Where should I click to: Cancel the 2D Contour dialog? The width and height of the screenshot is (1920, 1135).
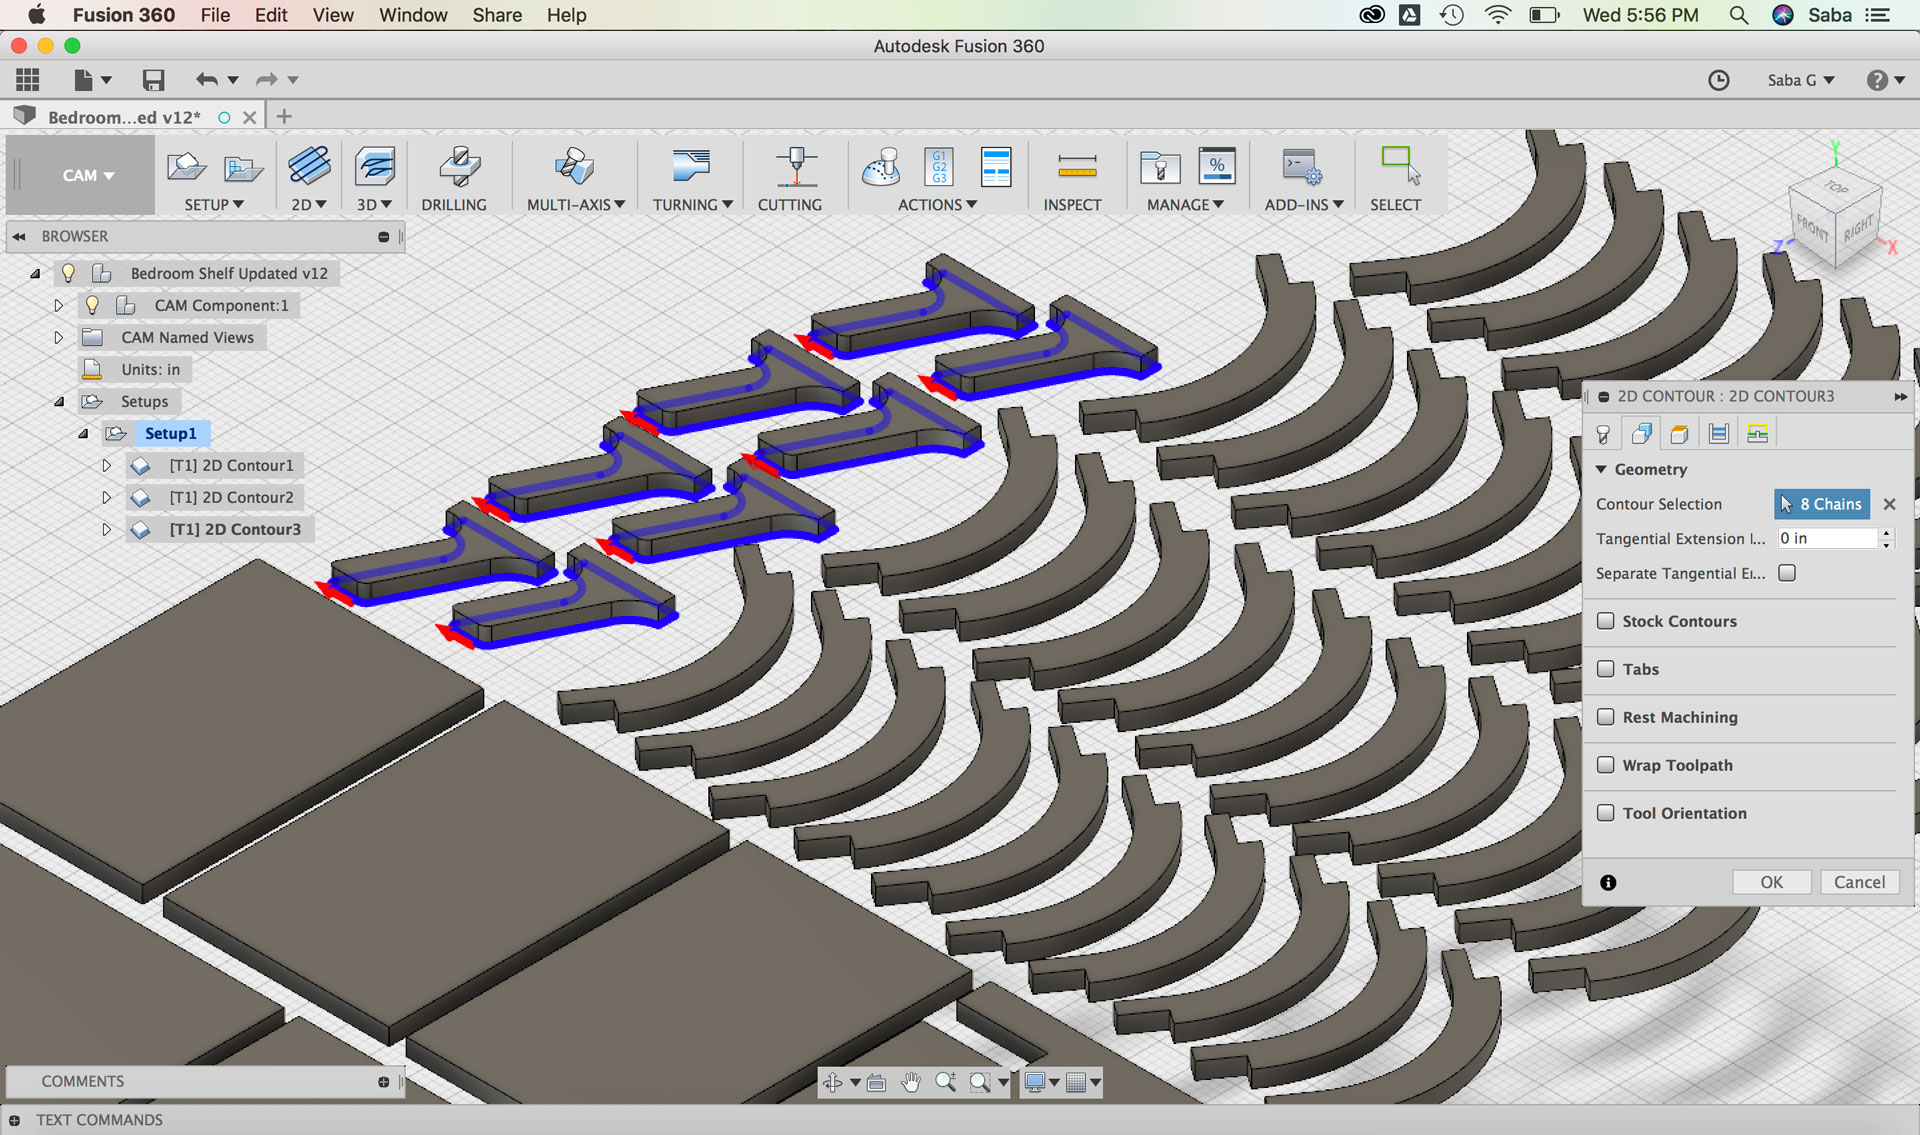click(1858, 882)
